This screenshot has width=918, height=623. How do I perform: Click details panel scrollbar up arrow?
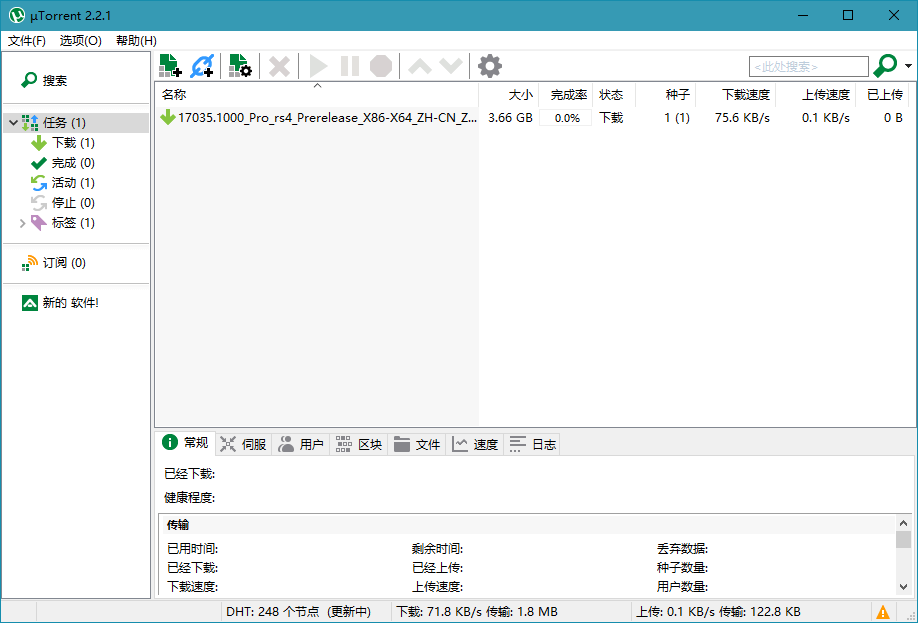(903, 523)
